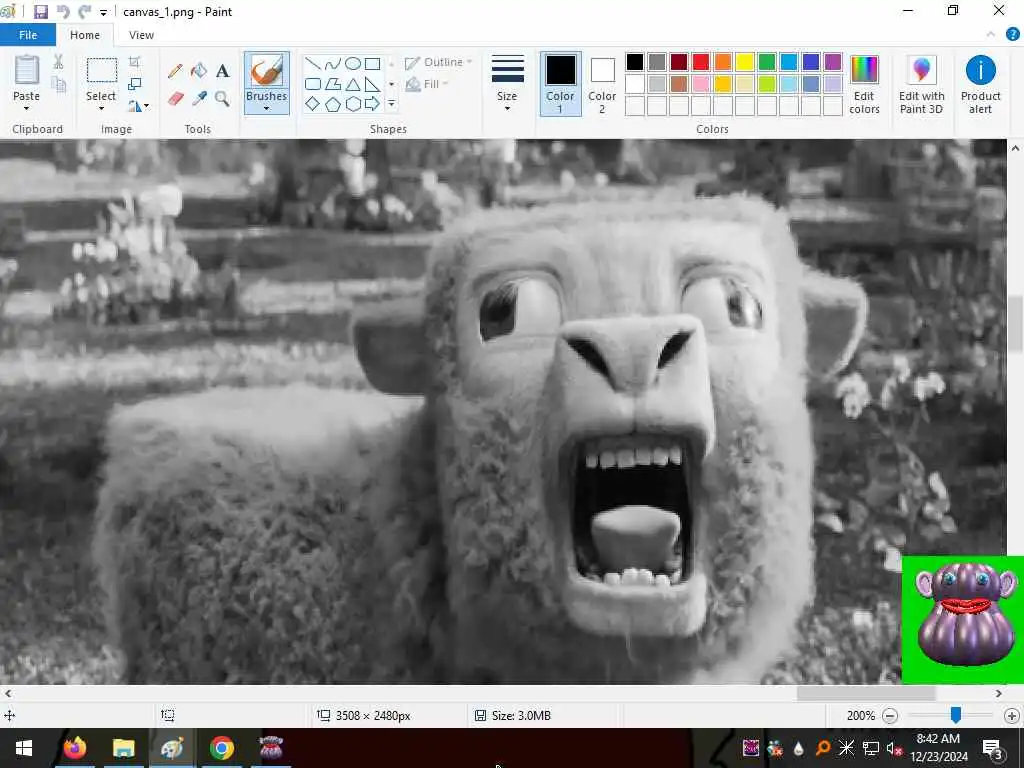This screenshot has height=768, width=1024.
Task: Click the Product alert button
Action: tap(980, 85)
